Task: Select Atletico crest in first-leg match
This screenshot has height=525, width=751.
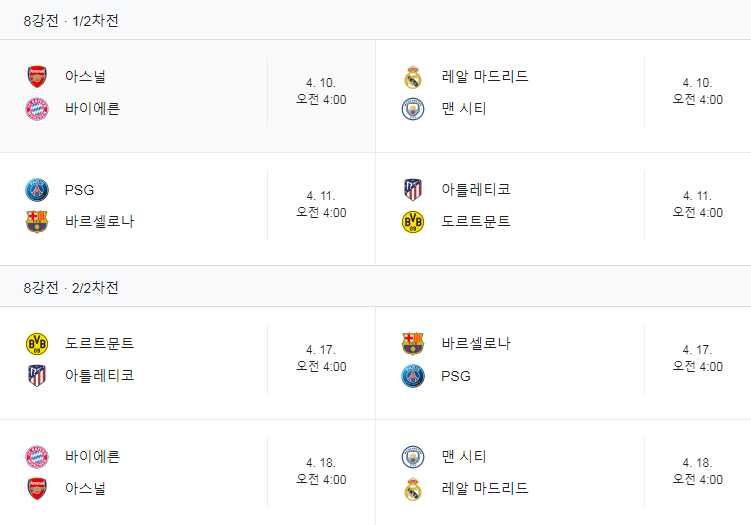Action: tap(413, 189)
